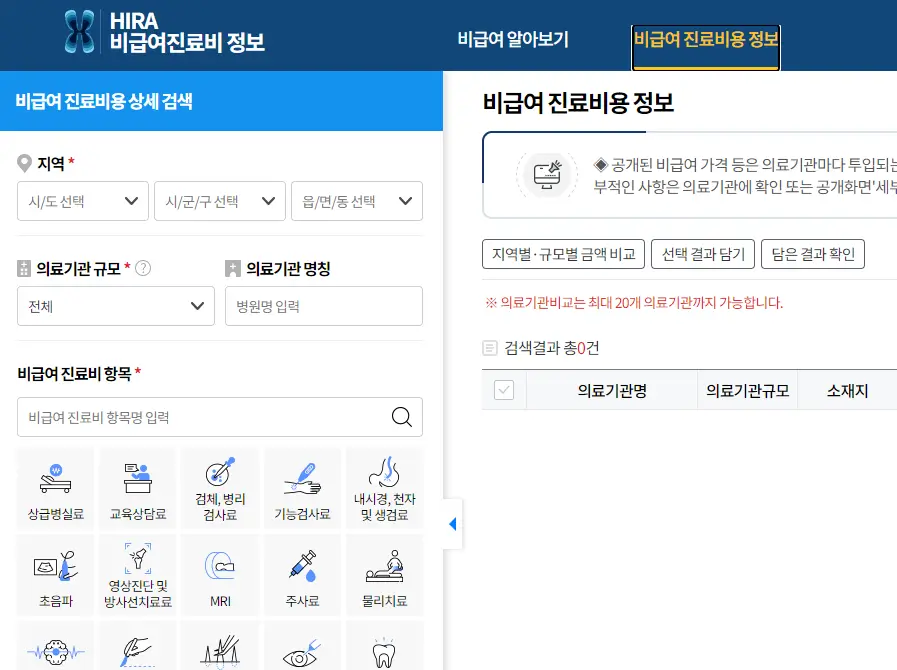This screenshot has height=670, width=897.
Task: Click the tooth-shaped dental category icon
Action: 384,655
